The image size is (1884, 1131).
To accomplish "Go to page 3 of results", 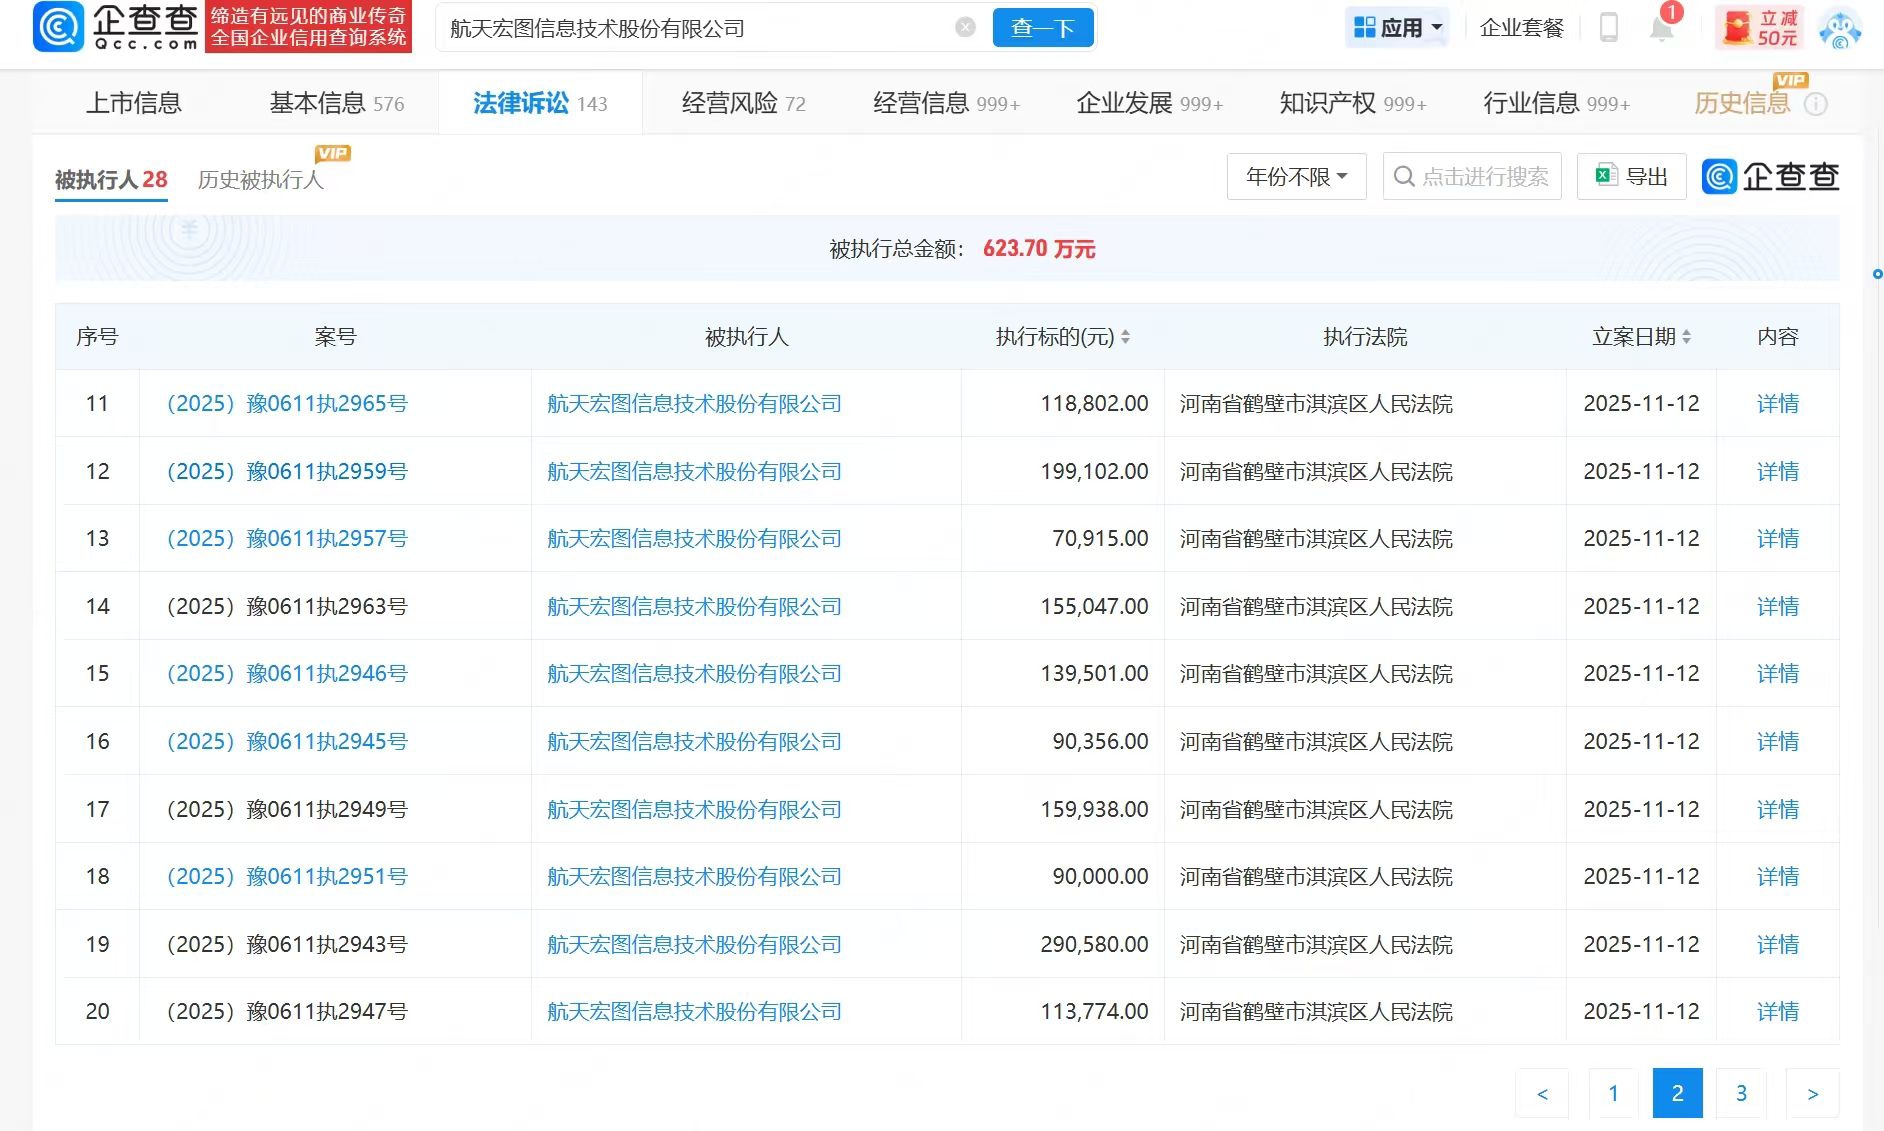I will pos(1741,1093).
